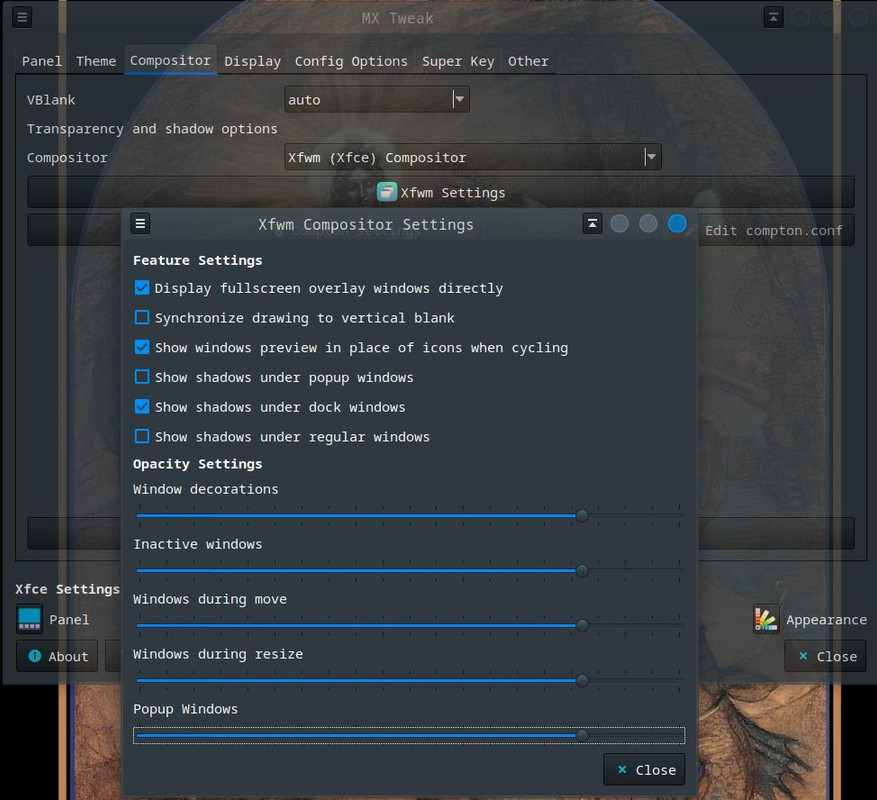The width and height of the screenshot is (877, 800).
Task: Click the Window decorations opacity slider handle
Action: coord(582,515)
